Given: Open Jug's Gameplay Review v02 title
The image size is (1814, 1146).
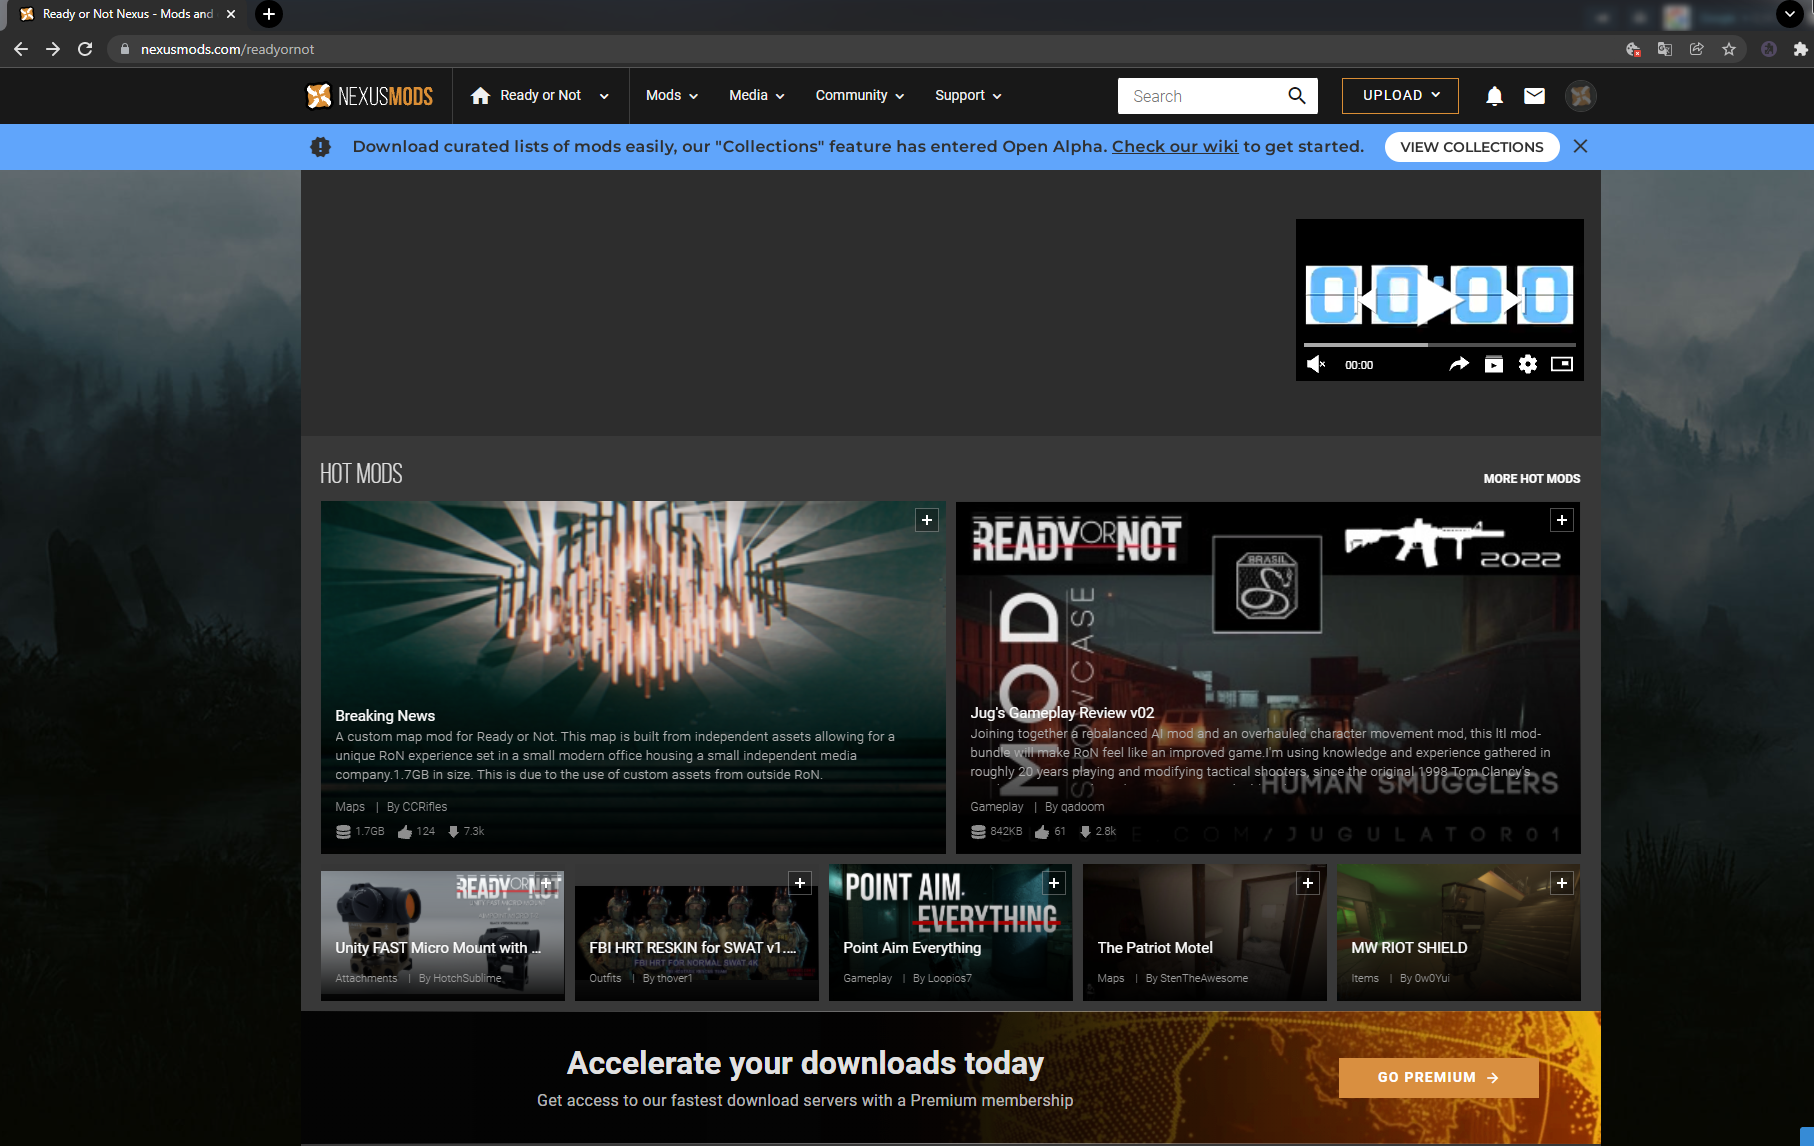Looking at the screenshot, I should [1062, 713].
